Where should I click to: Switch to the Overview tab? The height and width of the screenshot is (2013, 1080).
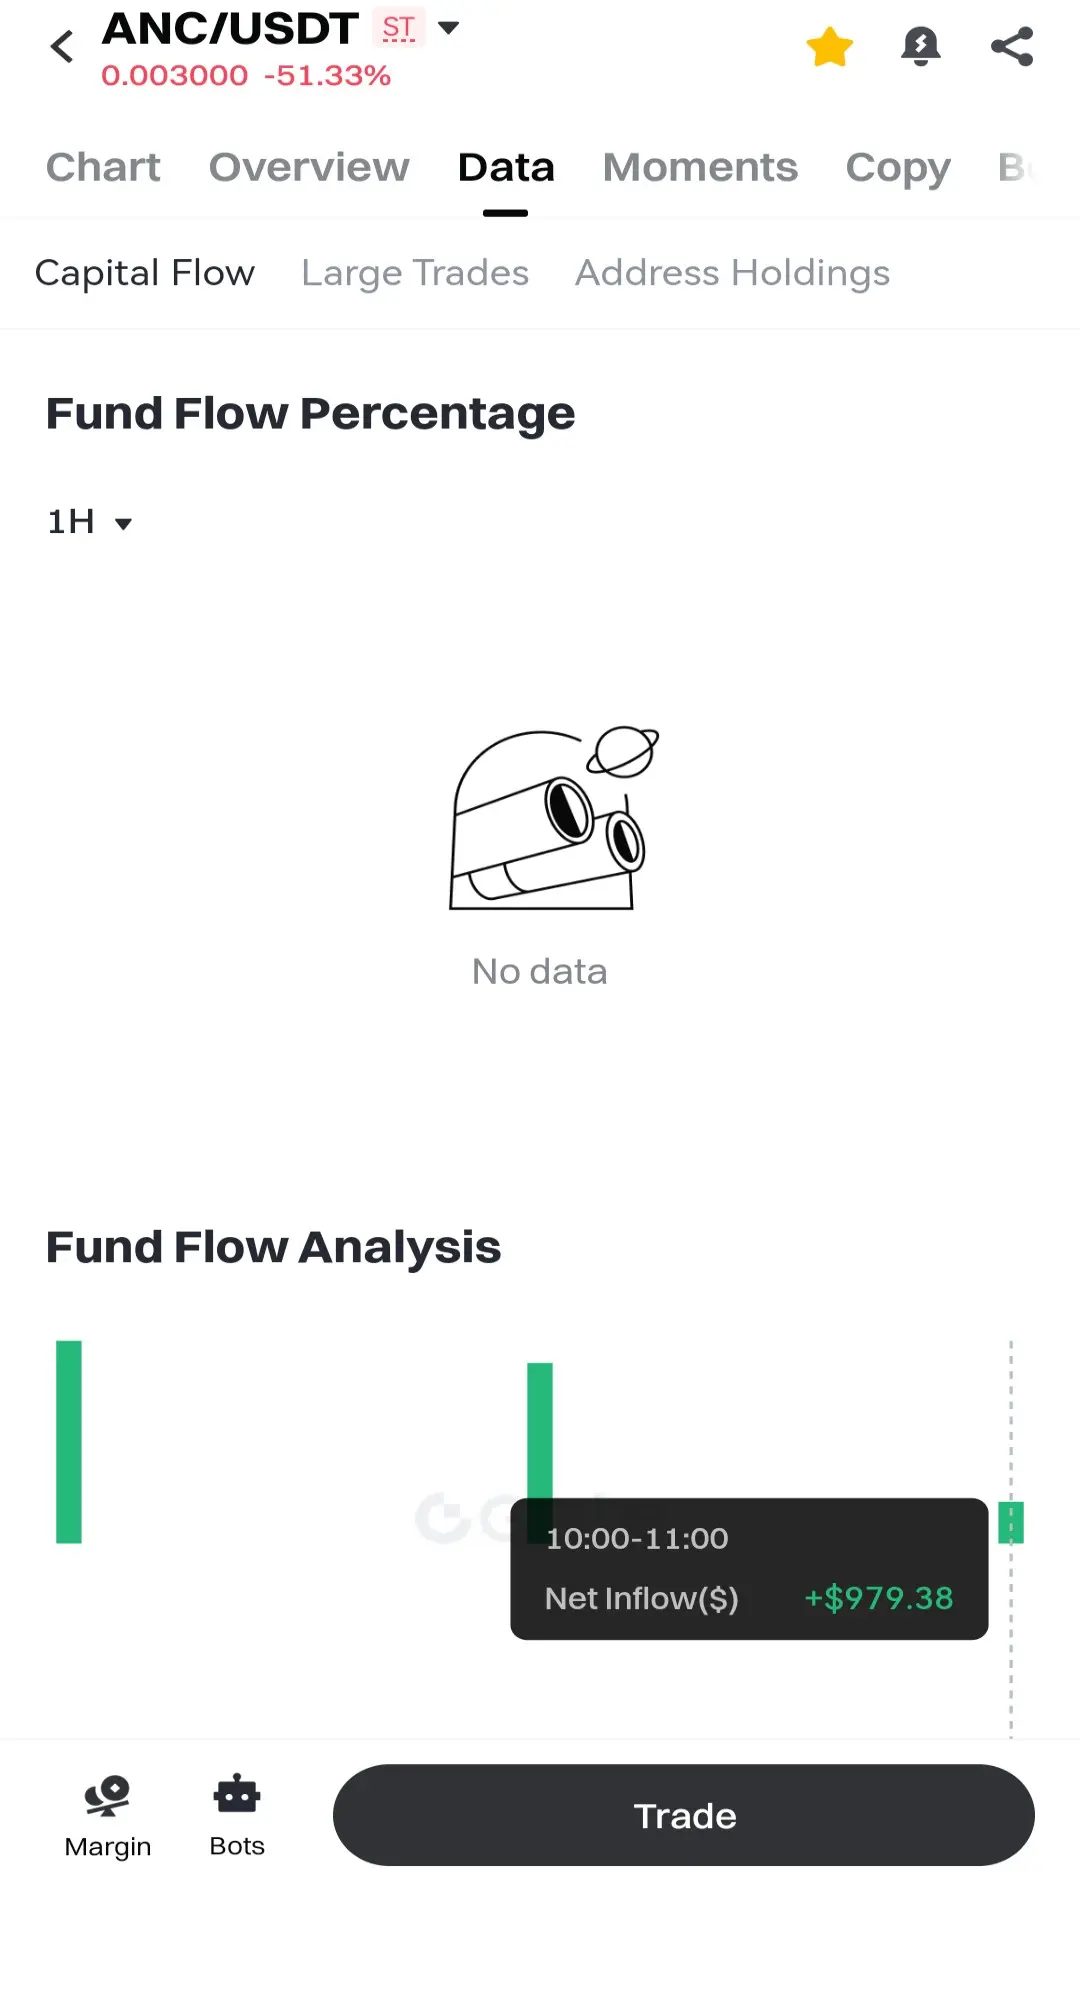coord(309,167)
